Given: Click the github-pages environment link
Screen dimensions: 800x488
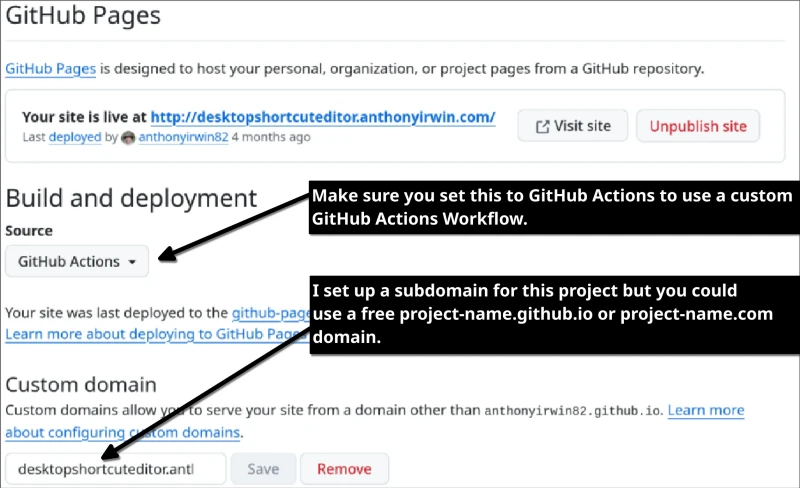Looking at the screenshot, I should [x=268, y=313].
